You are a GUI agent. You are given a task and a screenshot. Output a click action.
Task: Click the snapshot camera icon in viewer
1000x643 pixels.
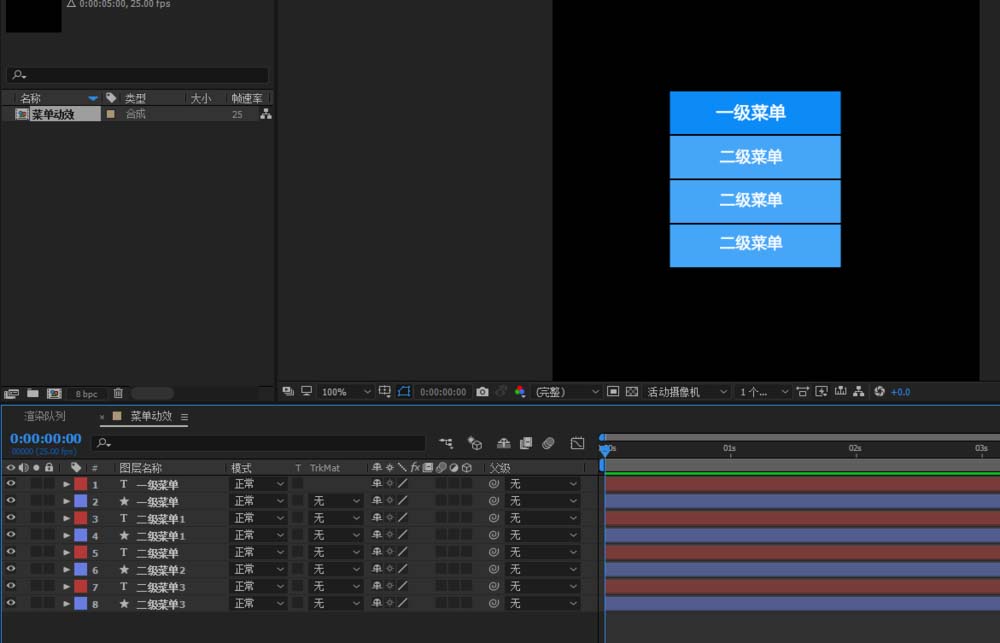click(482, 392)
